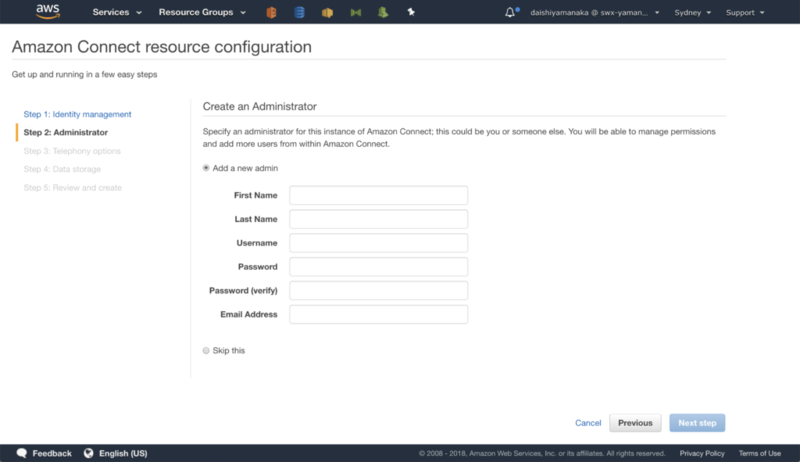Click the globe language icon
This screenshot has width=800, height=462.
pos(89,453)
